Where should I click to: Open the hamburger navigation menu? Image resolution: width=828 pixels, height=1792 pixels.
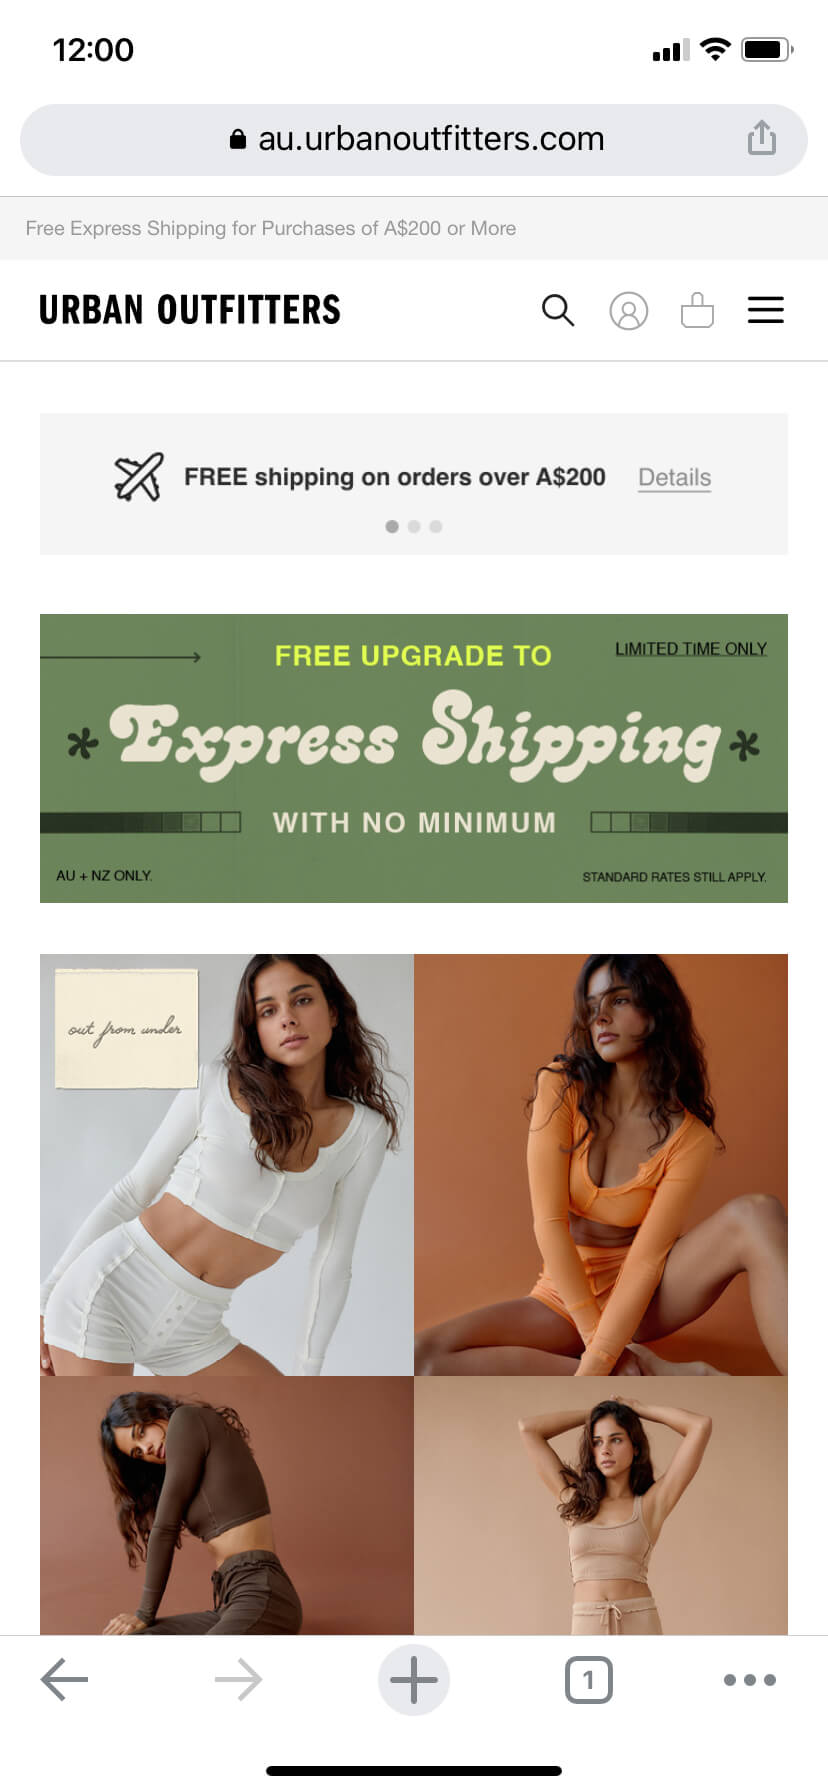click(x=766, y=310)
